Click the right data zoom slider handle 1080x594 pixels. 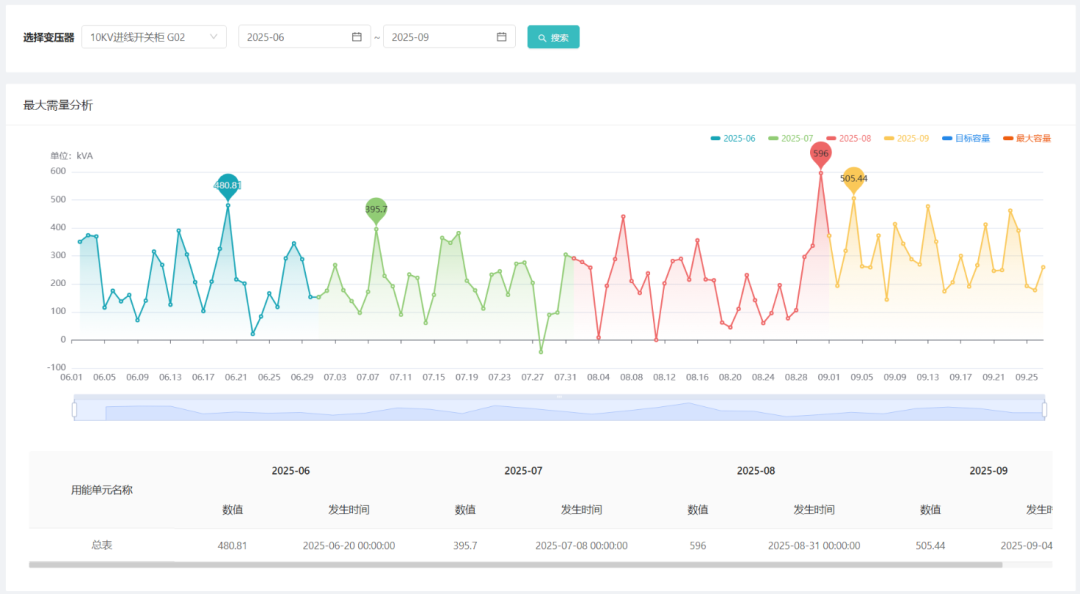tap(1044, 409)
